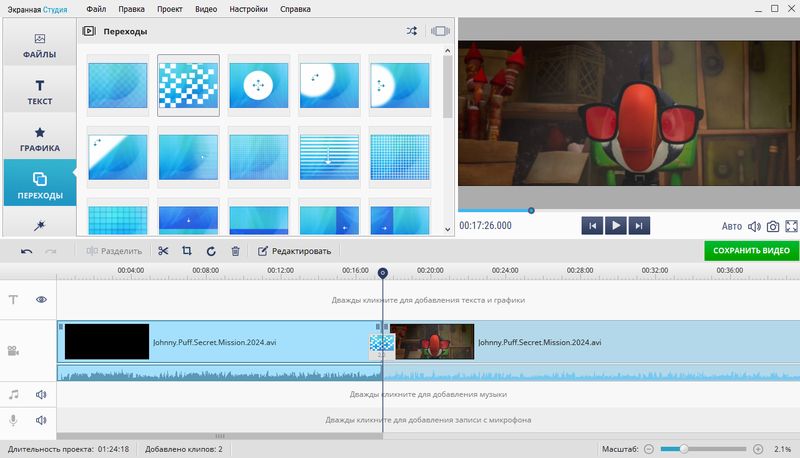Open fullscreen preview mode

pos(791,226)
